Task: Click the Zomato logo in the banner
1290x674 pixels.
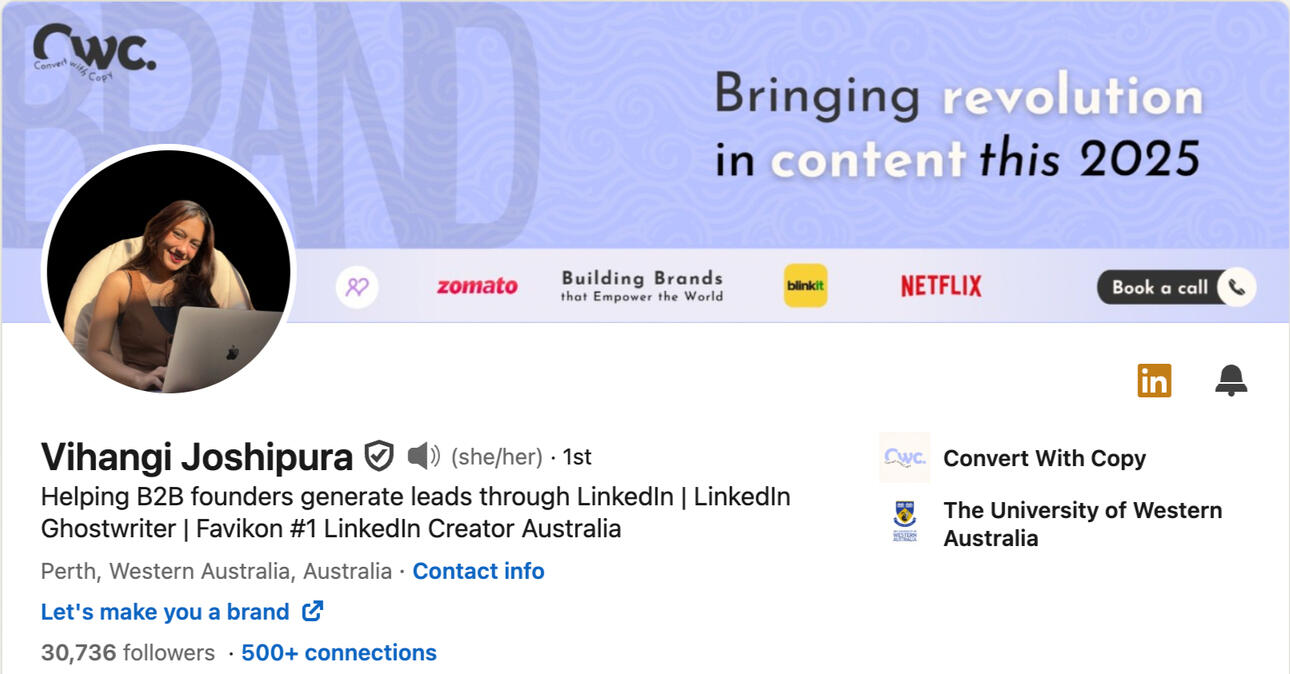Action: [x=477, y=287]
